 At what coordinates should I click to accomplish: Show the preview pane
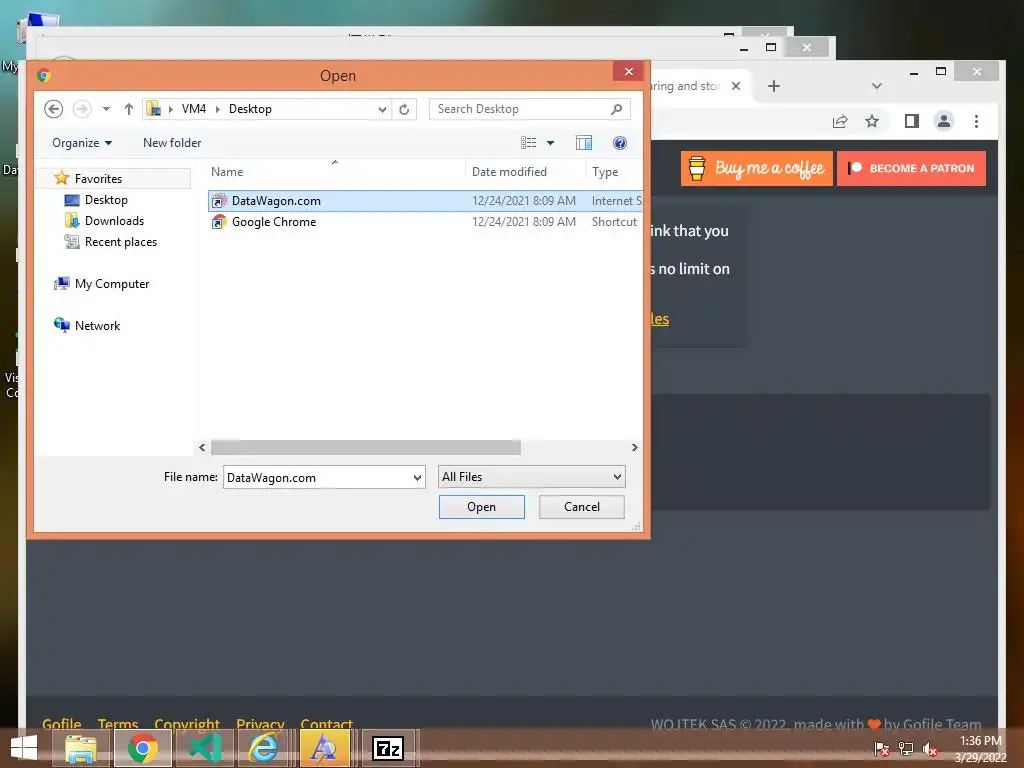pos(584,142)
